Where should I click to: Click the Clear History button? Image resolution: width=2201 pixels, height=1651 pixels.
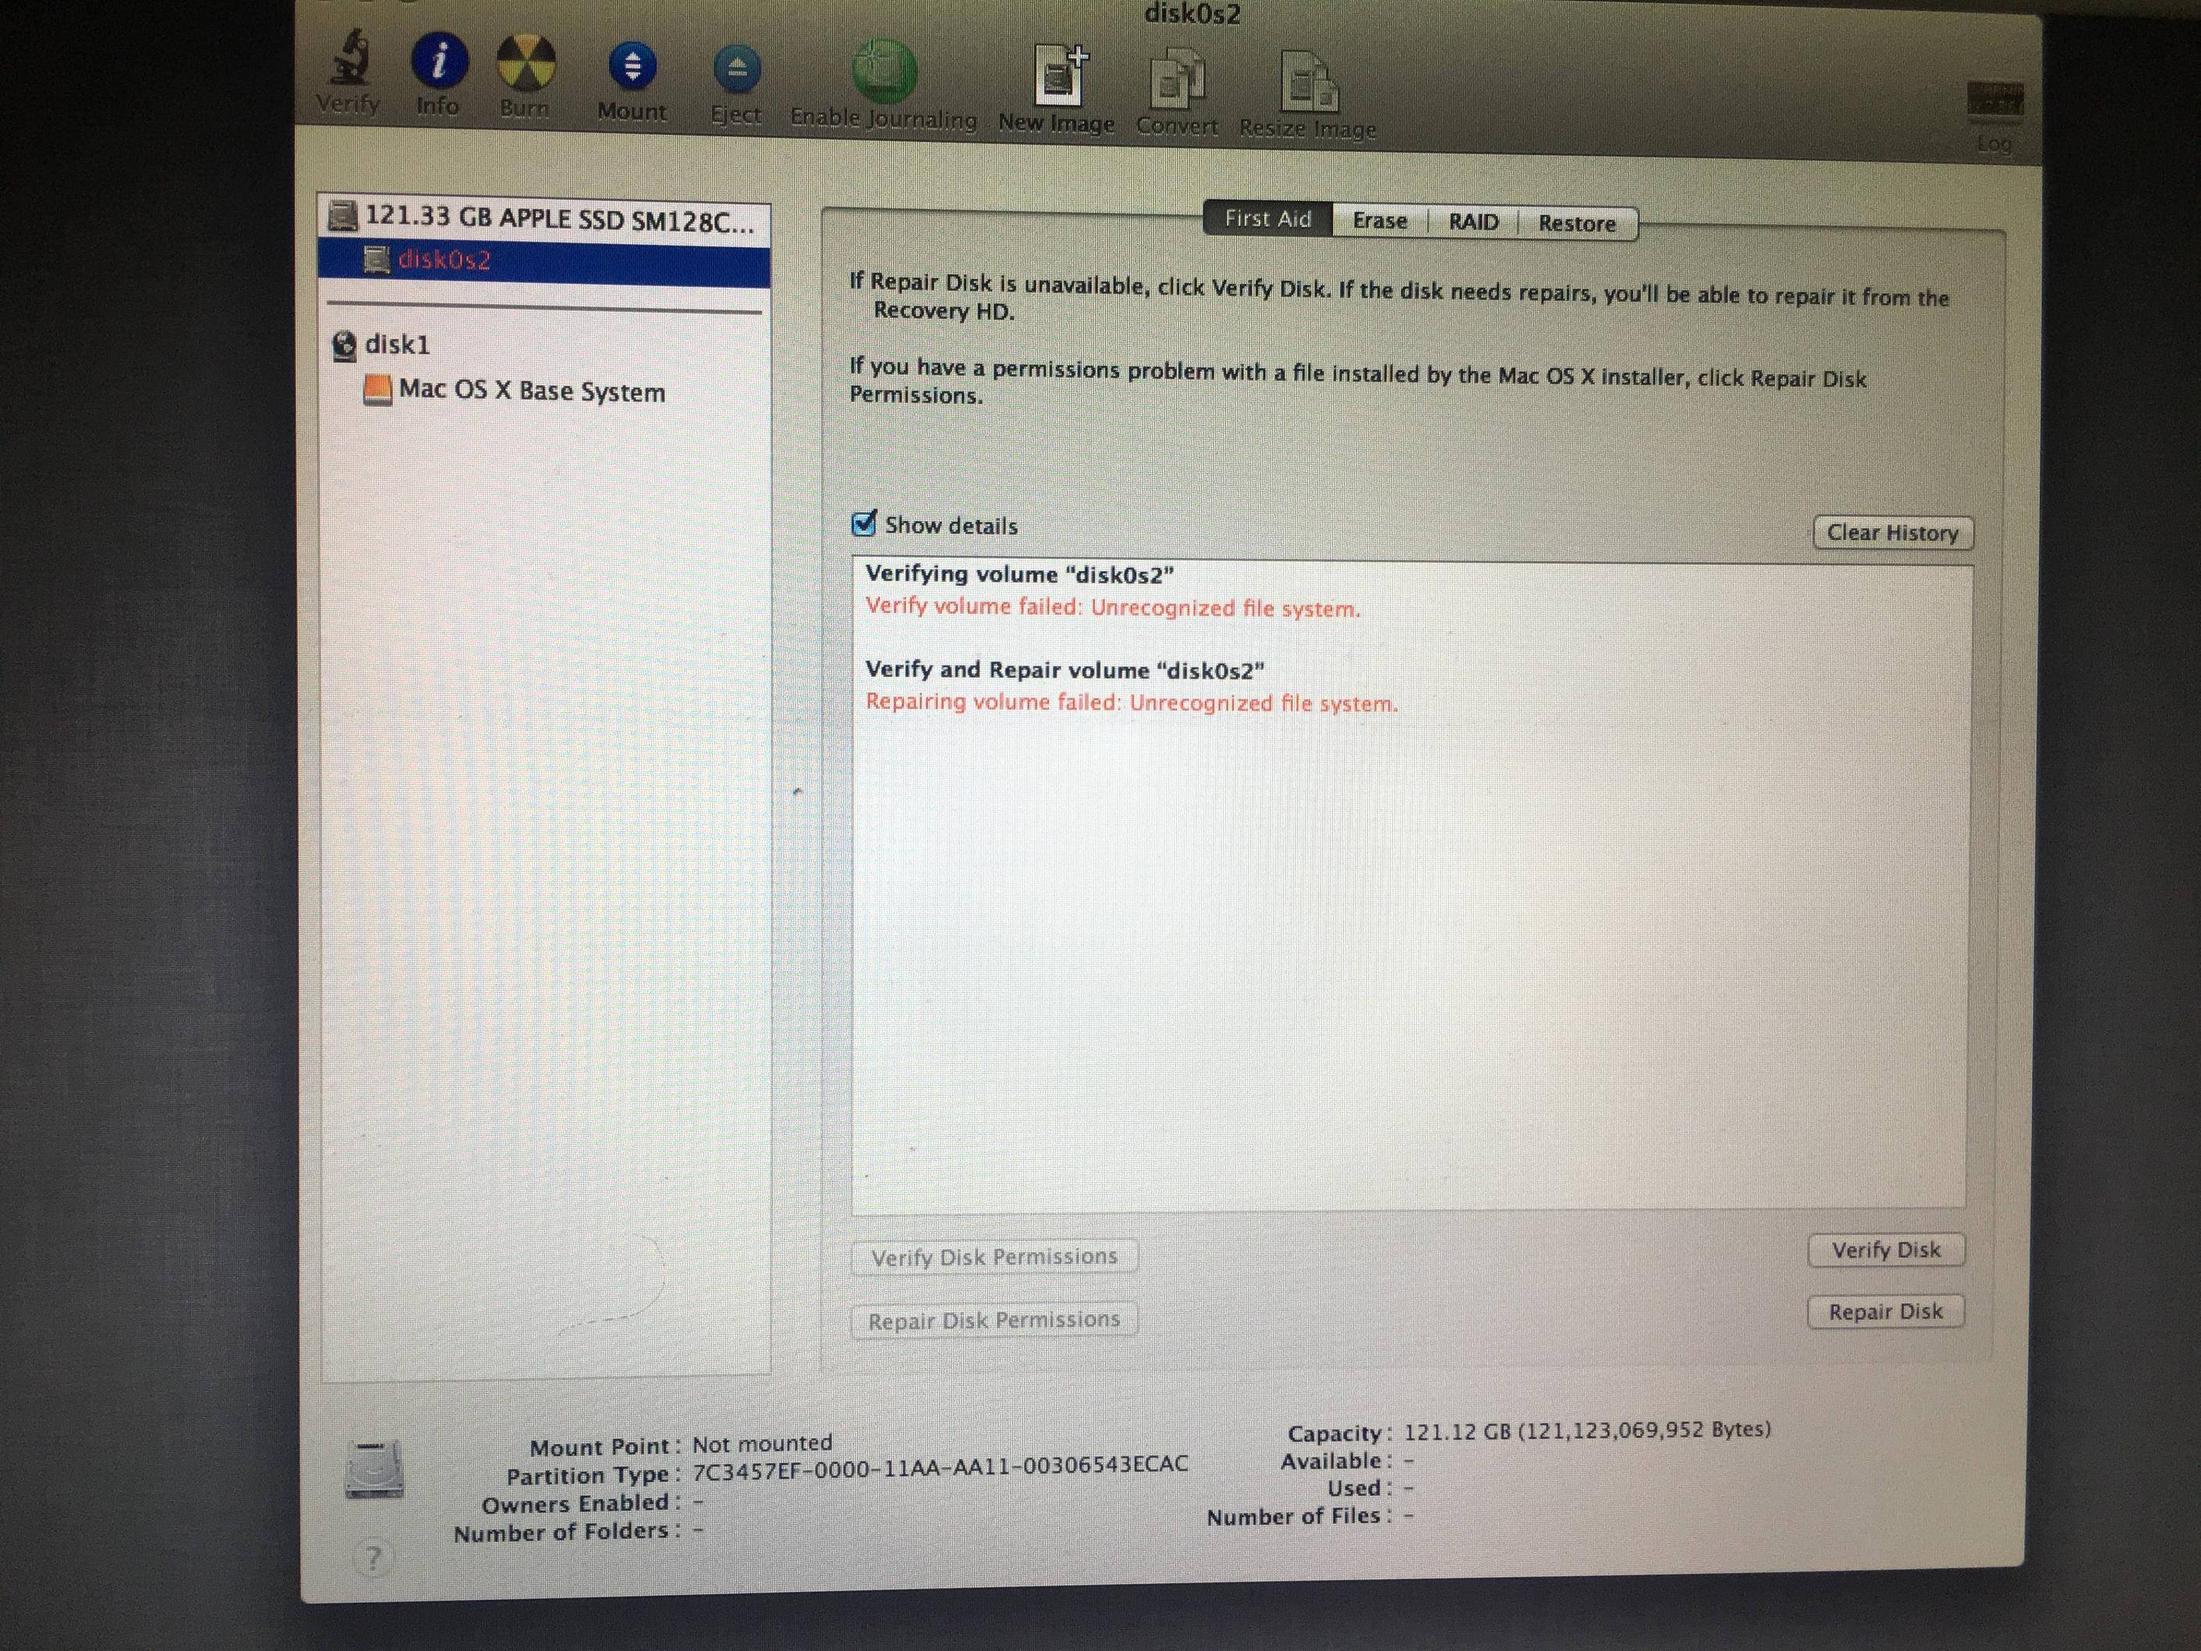pos(1889,532)
